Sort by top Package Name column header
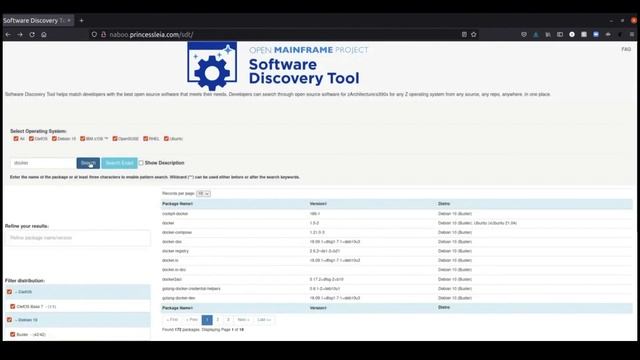 coord(177,204)
